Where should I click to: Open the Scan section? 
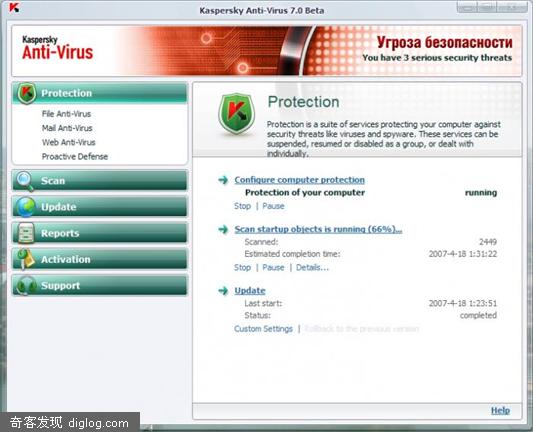(x=99, y=180)
